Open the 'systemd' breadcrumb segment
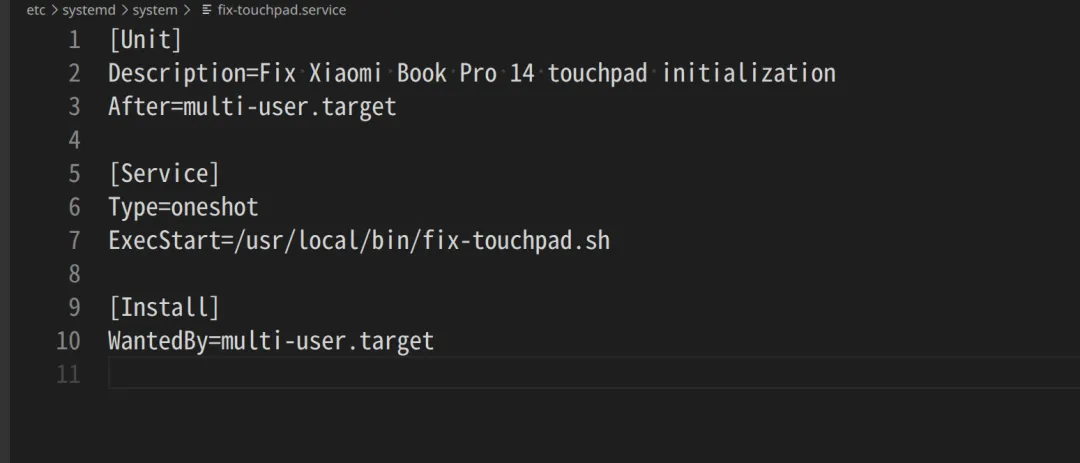The image size is (1080, 463). (x=86, y=10)
